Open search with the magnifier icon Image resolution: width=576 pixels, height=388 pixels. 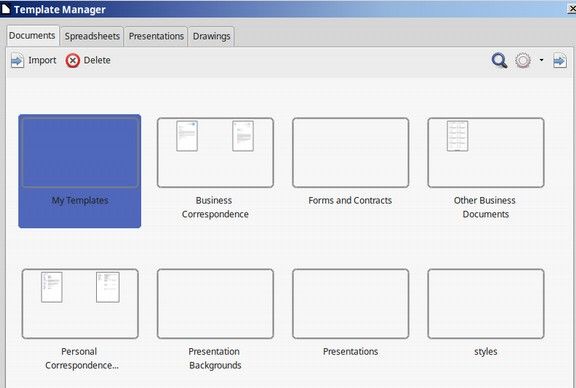point(499,61)
